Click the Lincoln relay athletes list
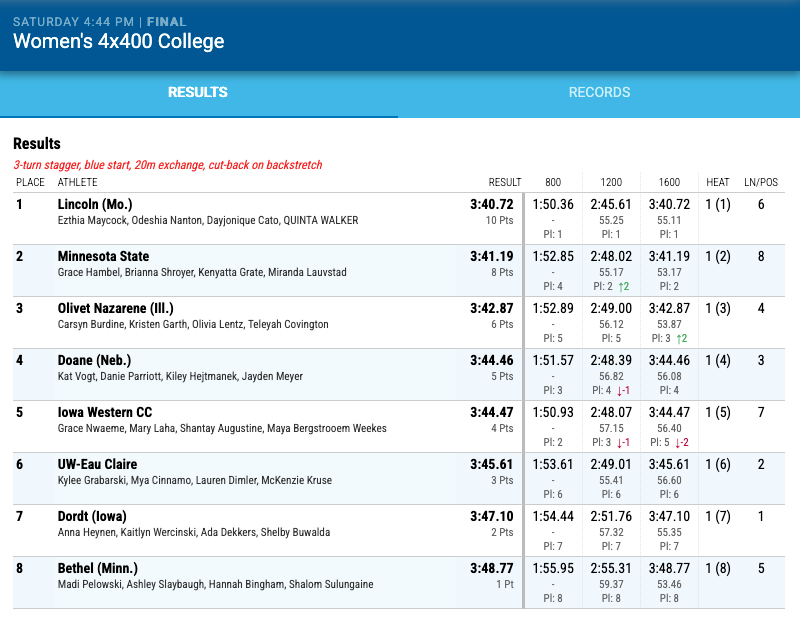Image resolution: width=800 pixels, height=622 pixels. click(208, 220)
